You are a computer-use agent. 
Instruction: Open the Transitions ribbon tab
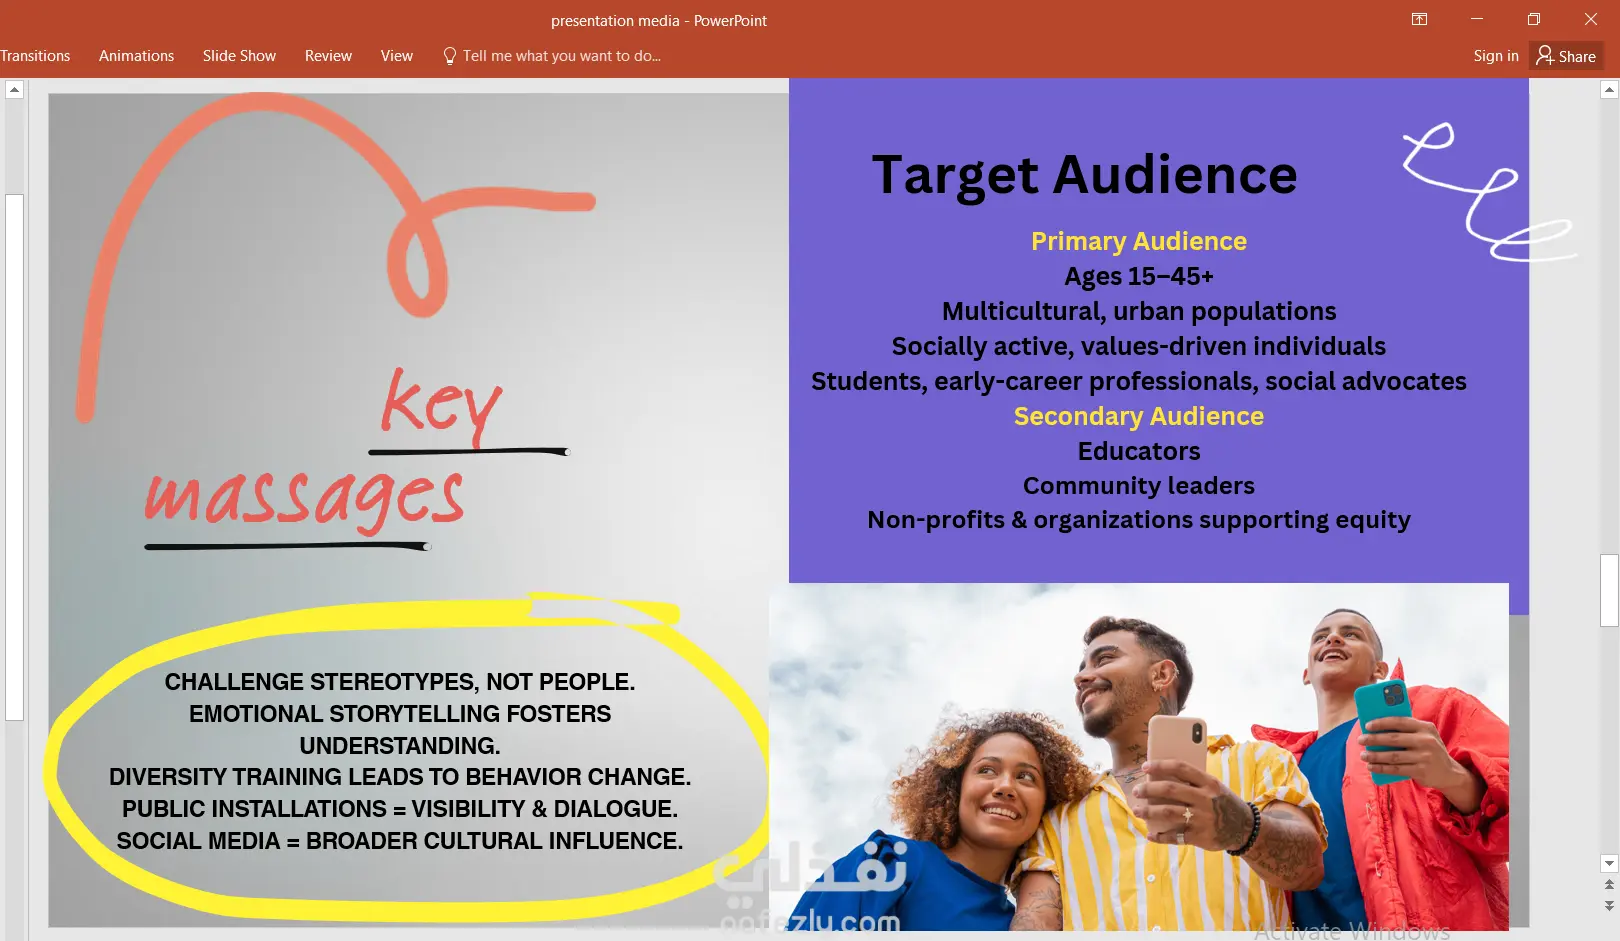click(35, 56)
